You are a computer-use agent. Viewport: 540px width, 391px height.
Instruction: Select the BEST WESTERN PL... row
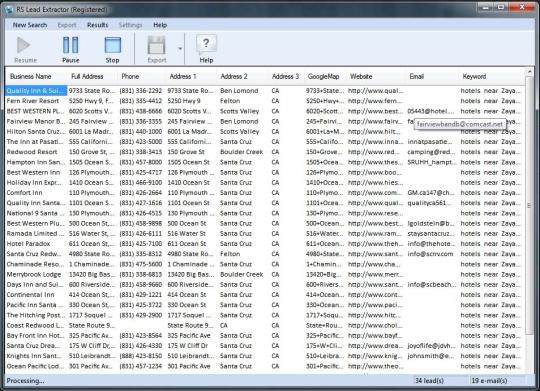click(x=265, y=111)
